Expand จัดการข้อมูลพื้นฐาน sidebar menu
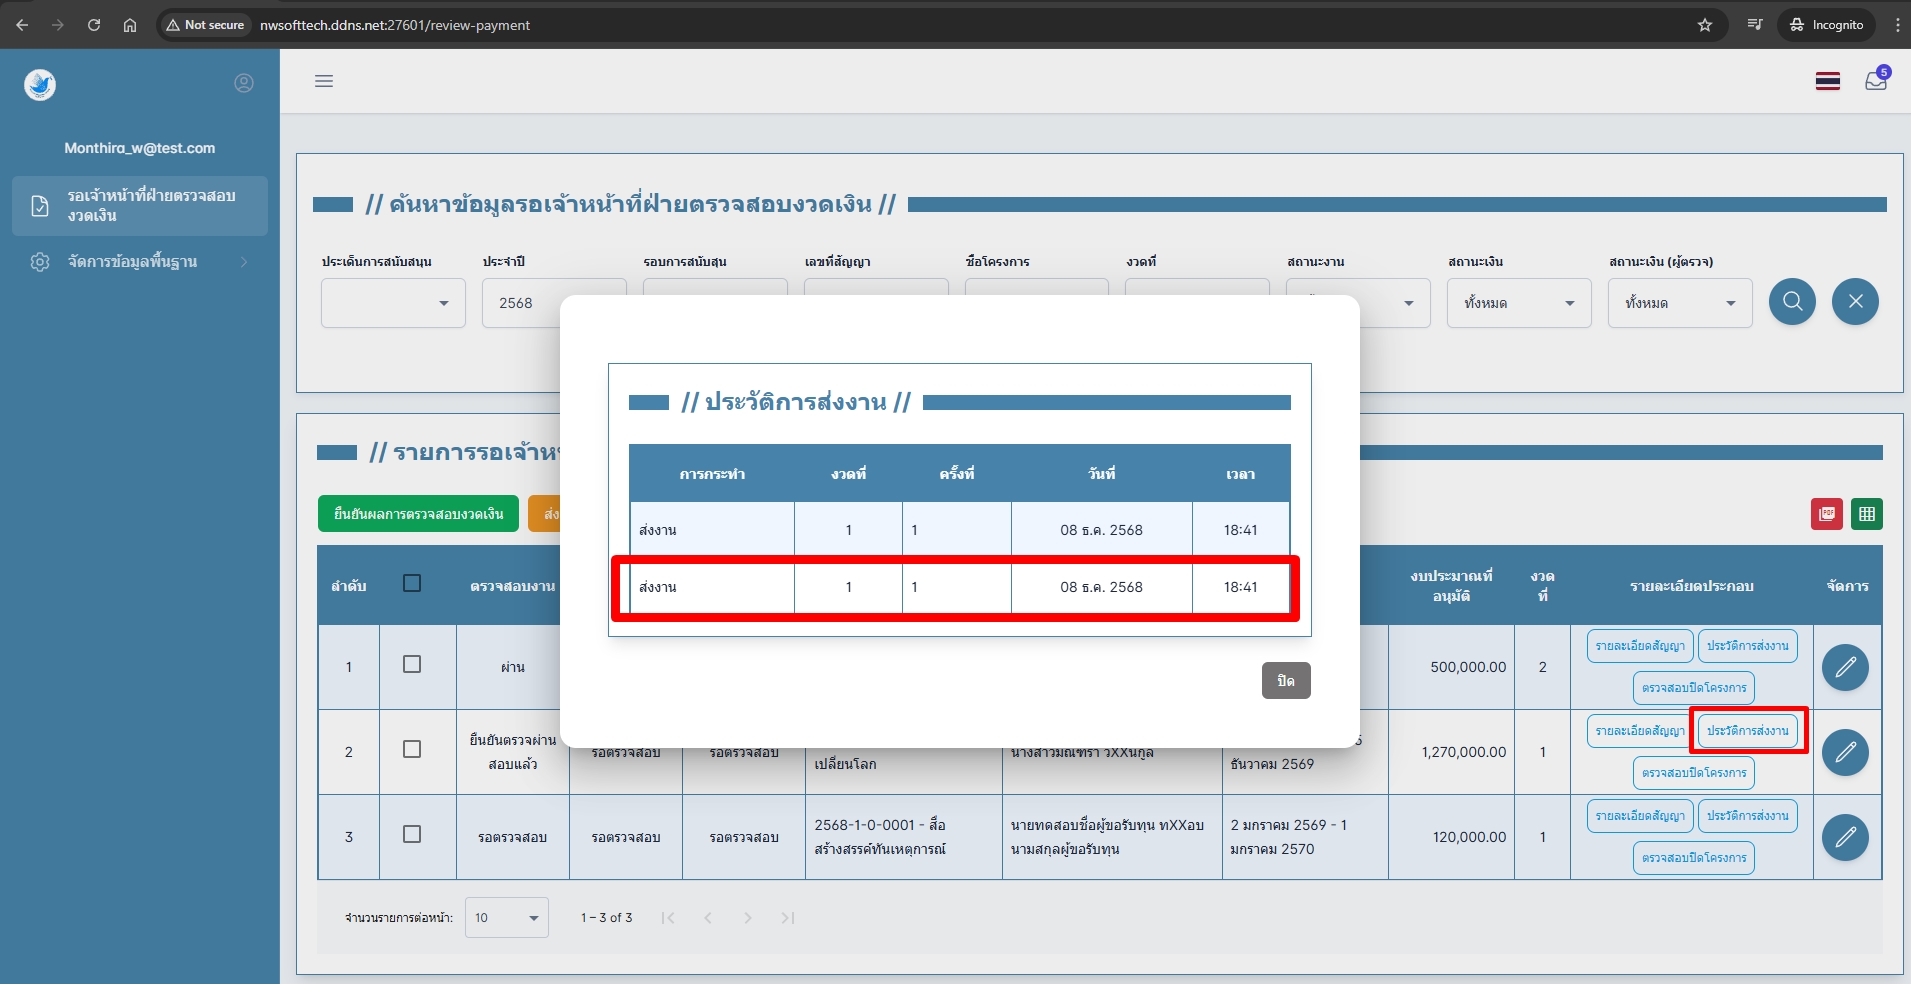 click(140, 262)
